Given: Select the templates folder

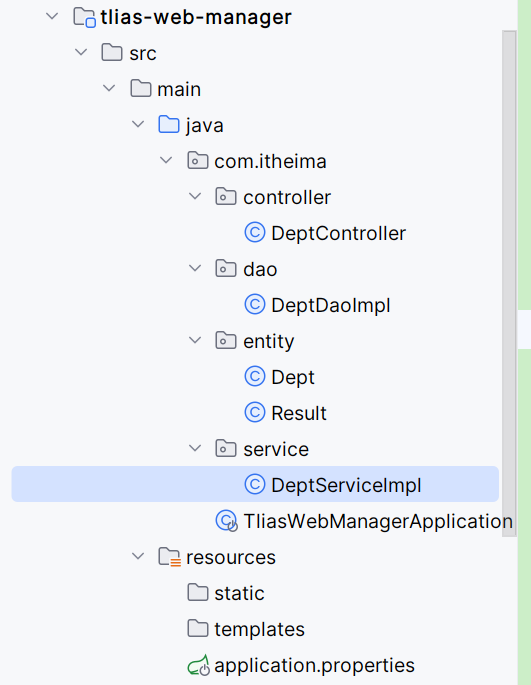Looking at the screenshot, I should tap(259, 629).
